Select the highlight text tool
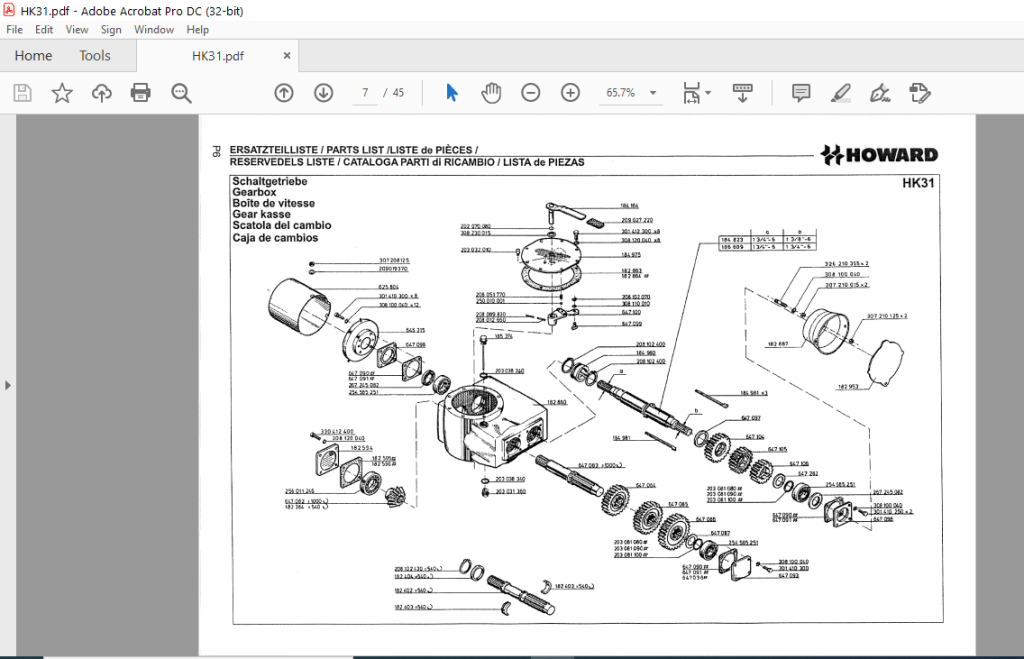Viewport: 1024px width, 659px height. pos(840,93)
